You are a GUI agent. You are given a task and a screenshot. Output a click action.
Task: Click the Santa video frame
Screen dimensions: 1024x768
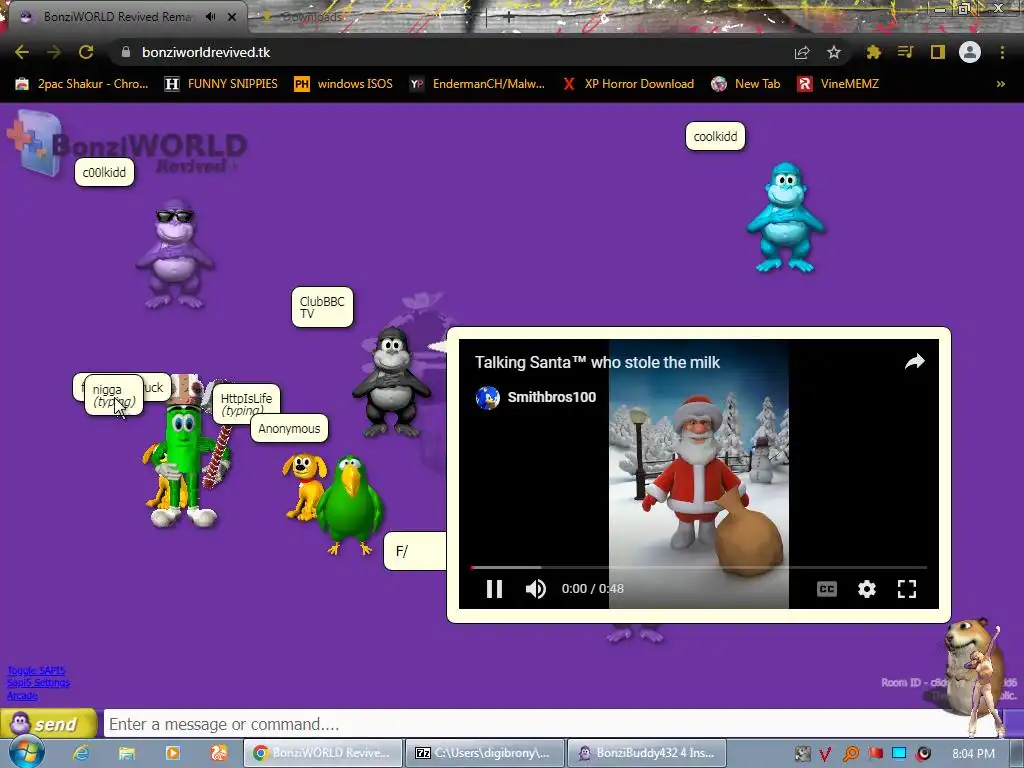699,475
